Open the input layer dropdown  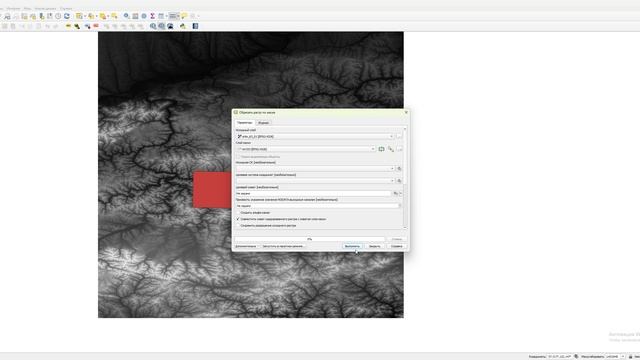tap(315, 136)
